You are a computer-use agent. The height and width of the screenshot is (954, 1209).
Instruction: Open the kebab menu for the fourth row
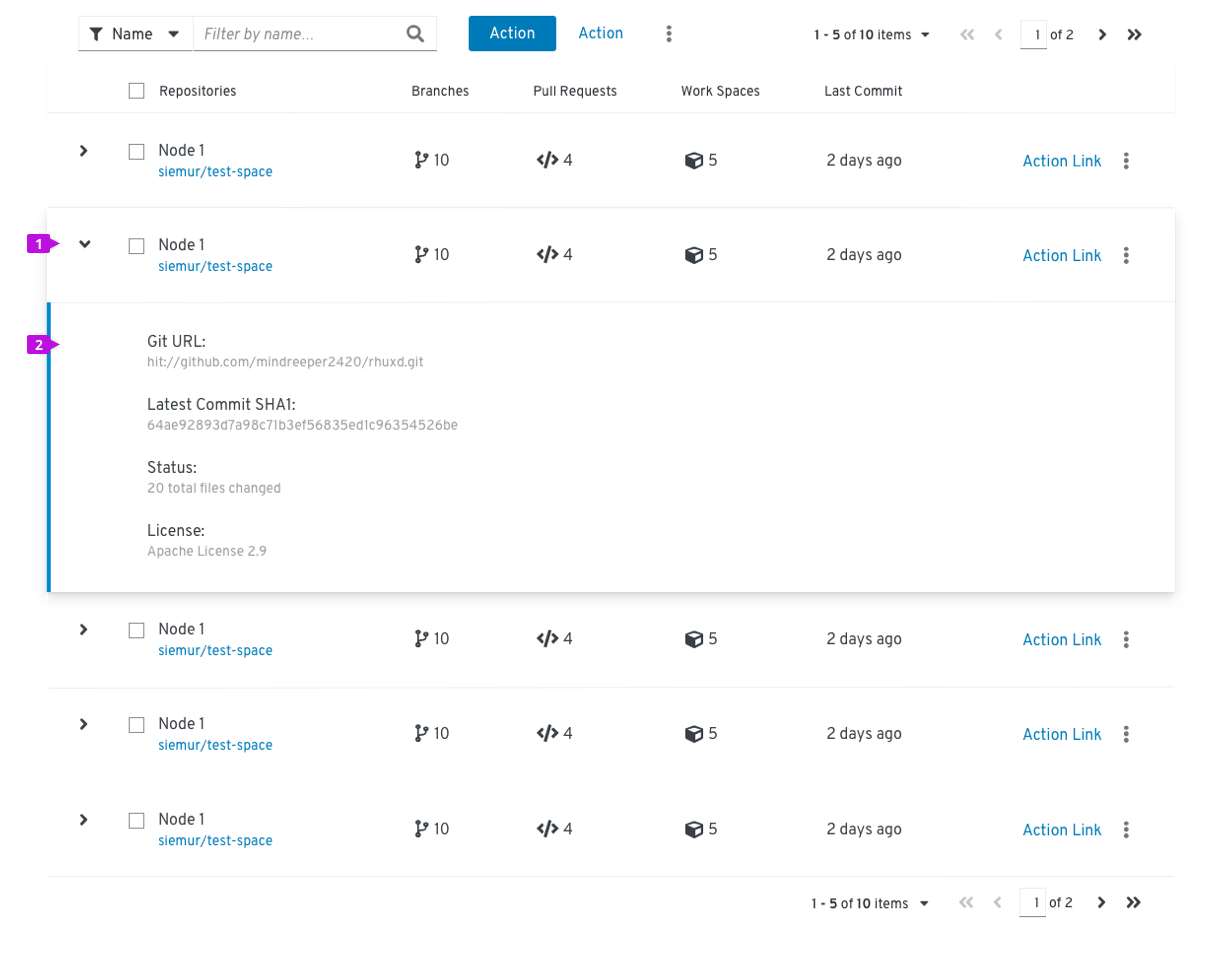pos(1126,734)
